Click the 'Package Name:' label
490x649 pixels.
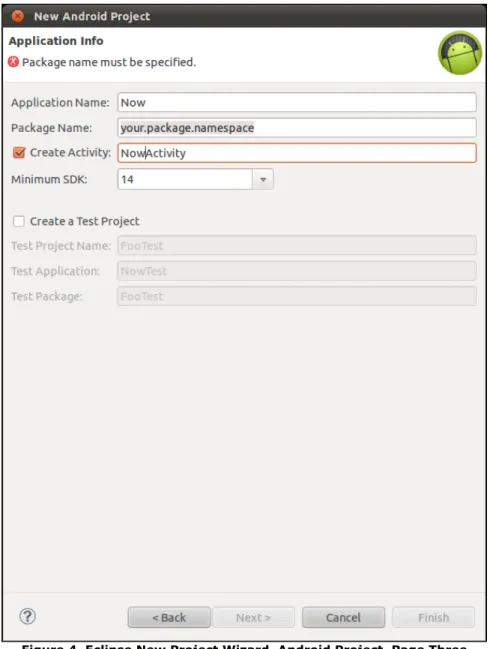(51, 128)
